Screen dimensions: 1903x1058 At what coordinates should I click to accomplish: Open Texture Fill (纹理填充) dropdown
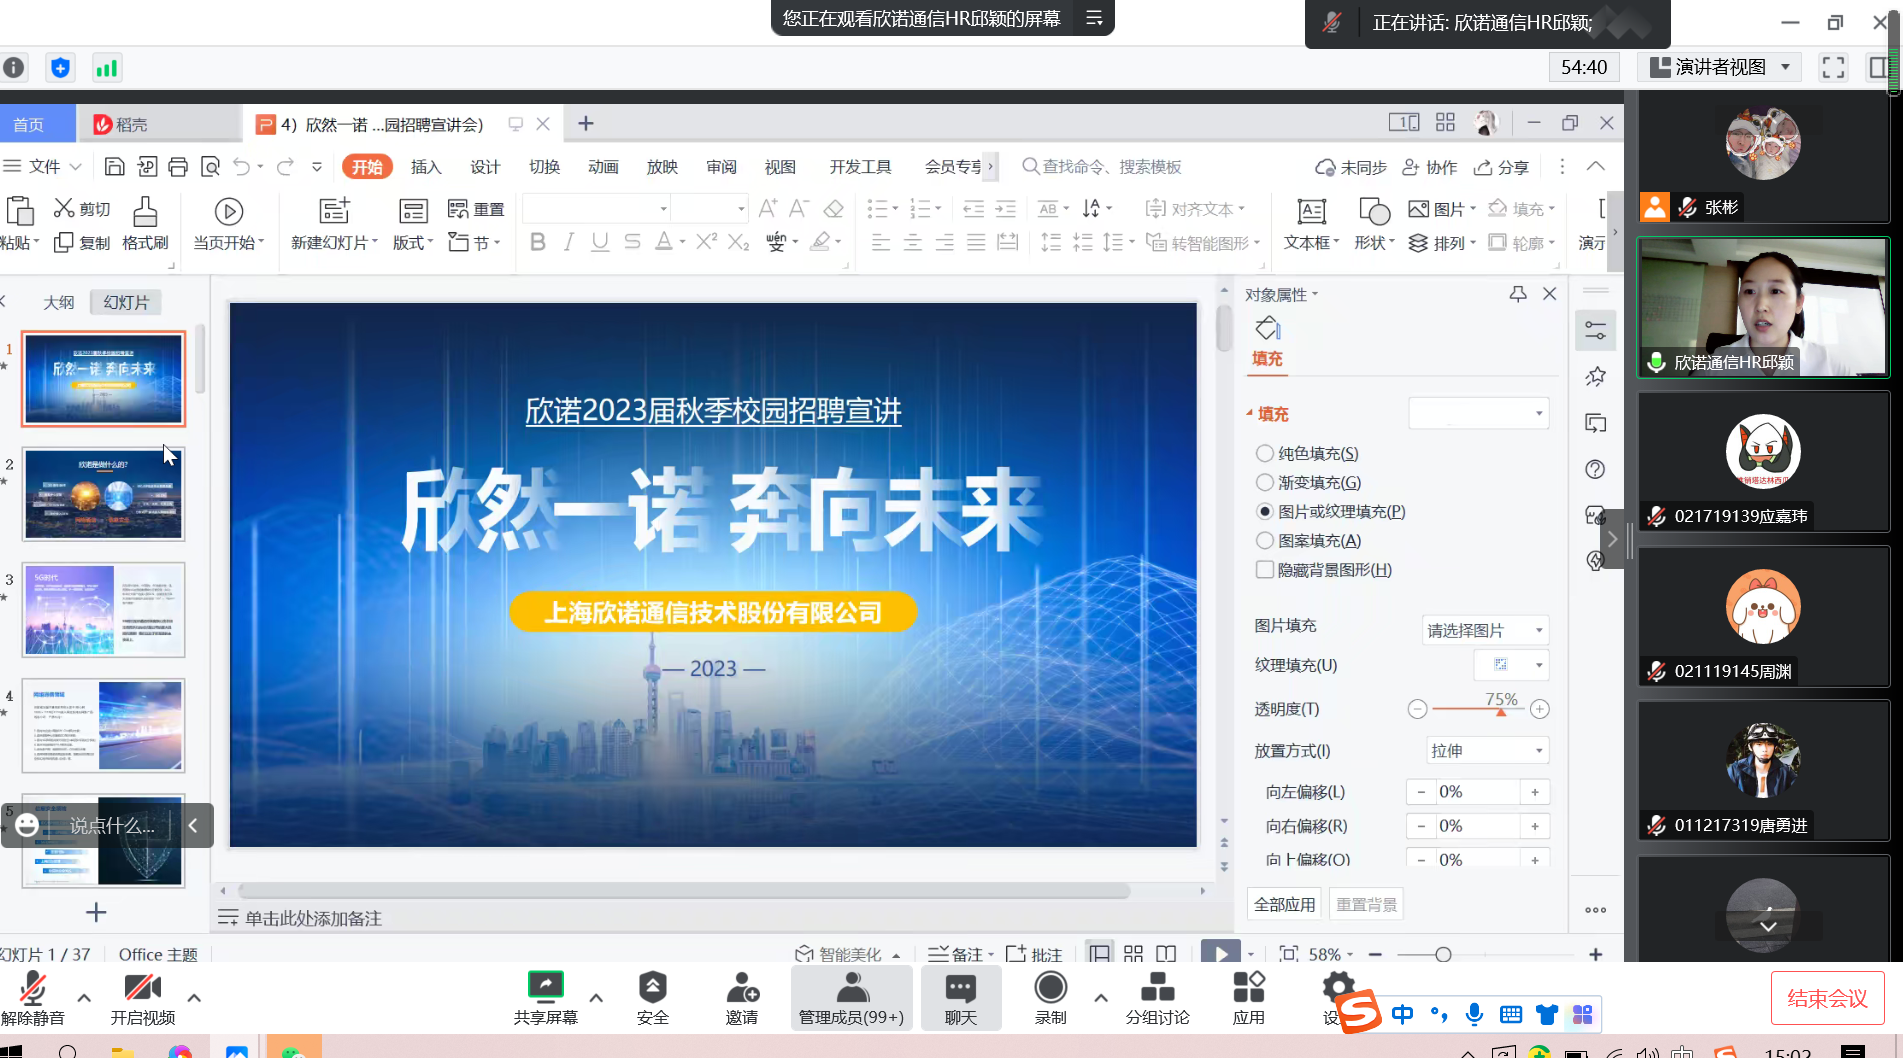coord(1511,665)
